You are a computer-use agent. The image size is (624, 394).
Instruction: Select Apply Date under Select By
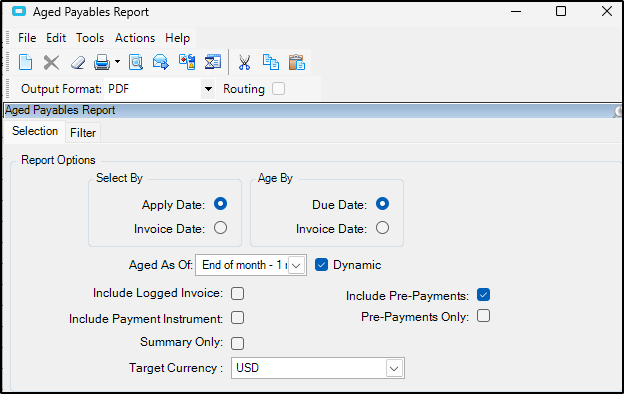pyautogui.click(x=220, y=204)
